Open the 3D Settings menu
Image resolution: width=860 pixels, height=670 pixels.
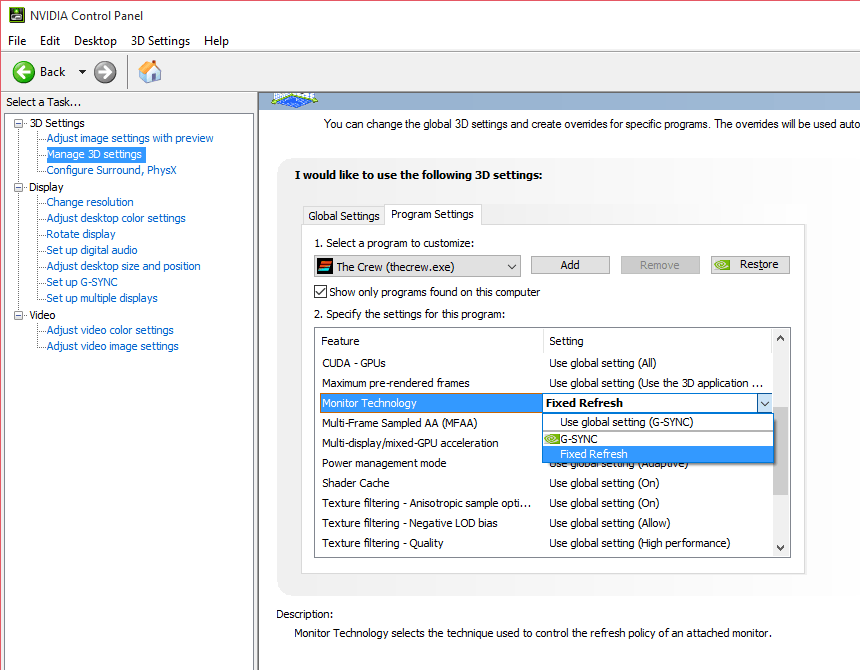(160, 41)
